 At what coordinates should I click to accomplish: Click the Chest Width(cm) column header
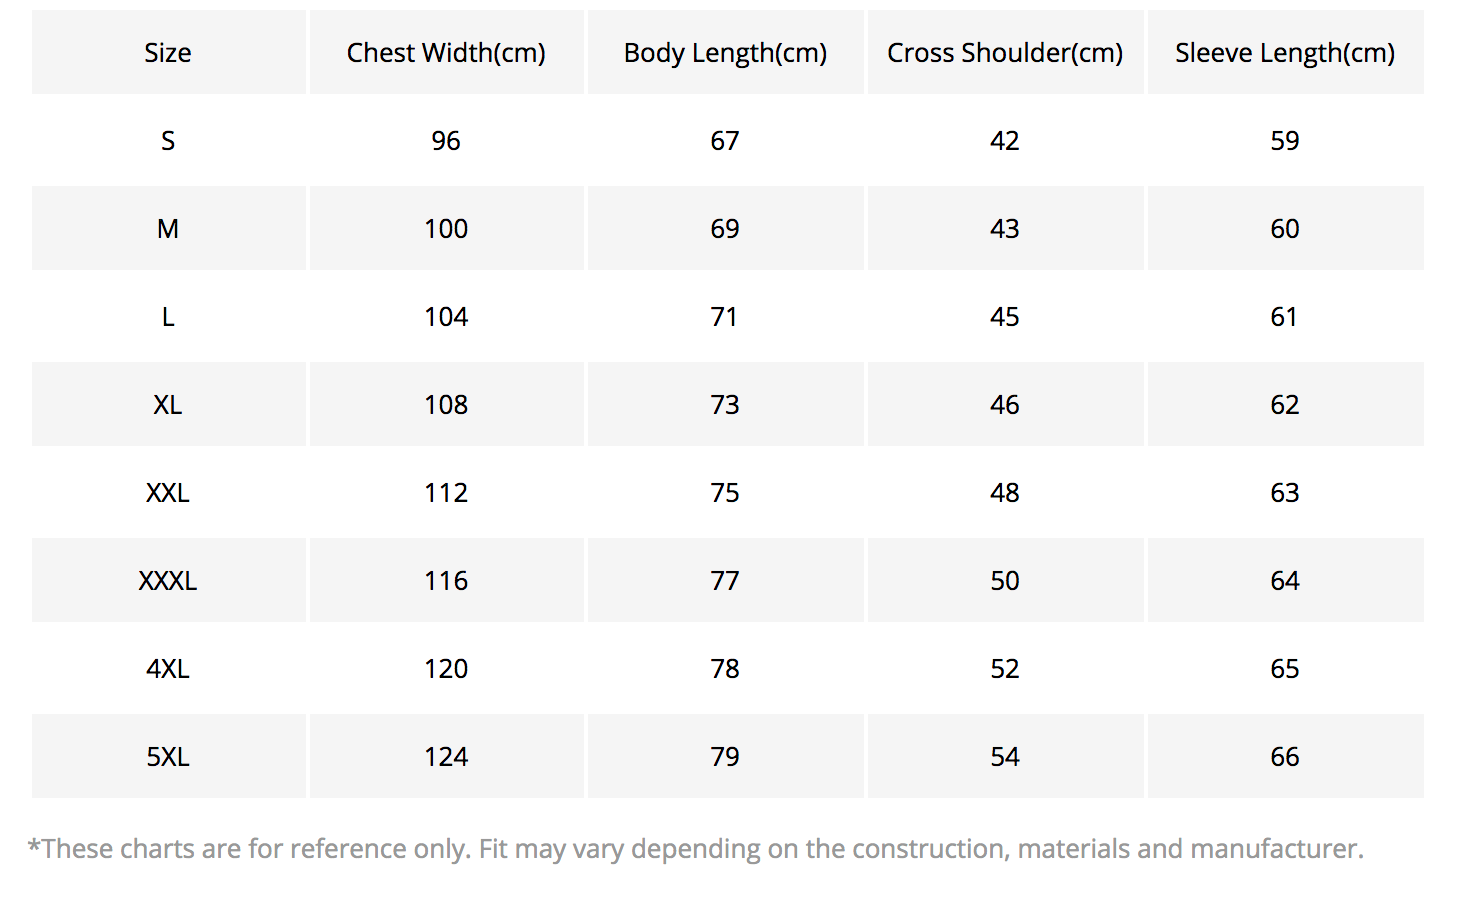[446, 53]
